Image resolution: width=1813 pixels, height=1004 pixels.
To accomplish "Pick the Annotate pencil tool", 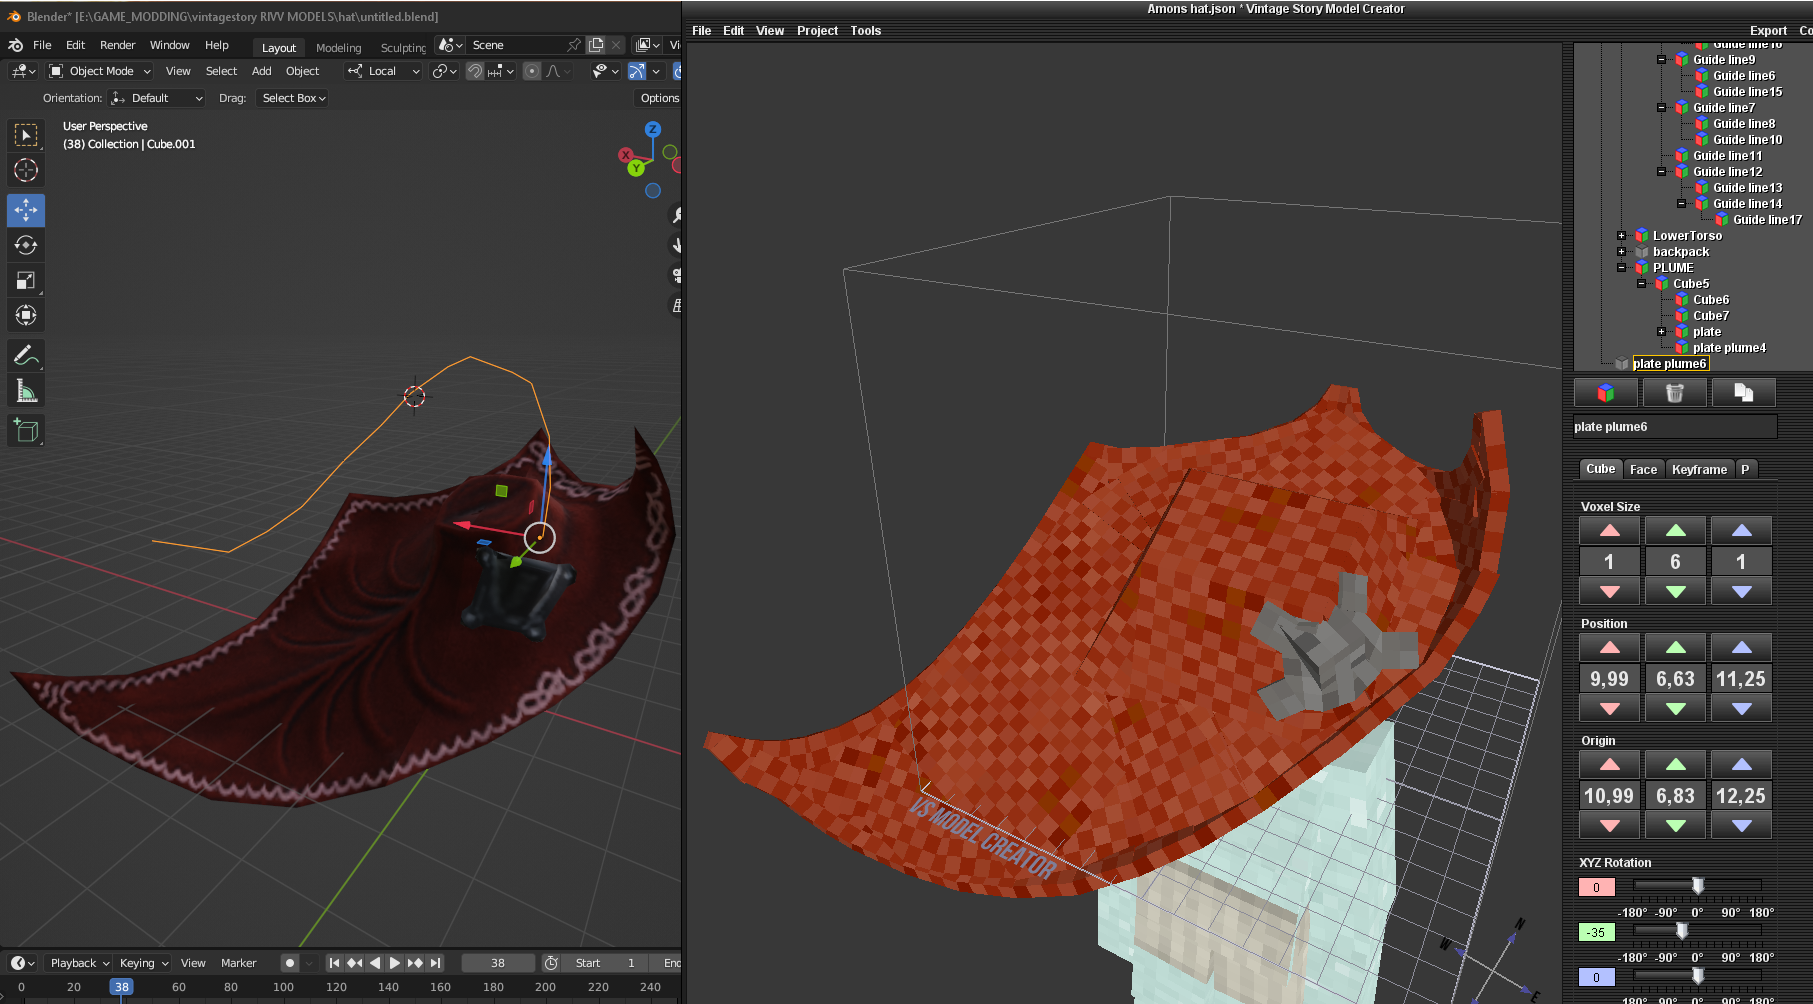I will [26, 355].
